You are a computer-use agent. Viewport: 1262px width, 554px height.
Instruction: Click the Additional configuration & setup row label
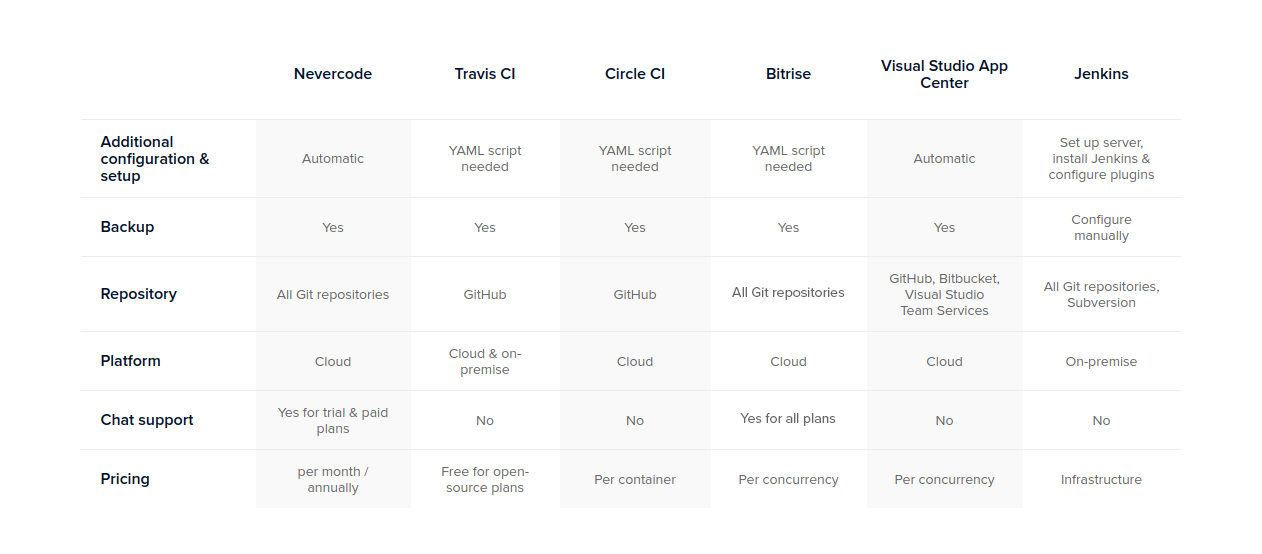pyautogui.click(x=155, y=159)
